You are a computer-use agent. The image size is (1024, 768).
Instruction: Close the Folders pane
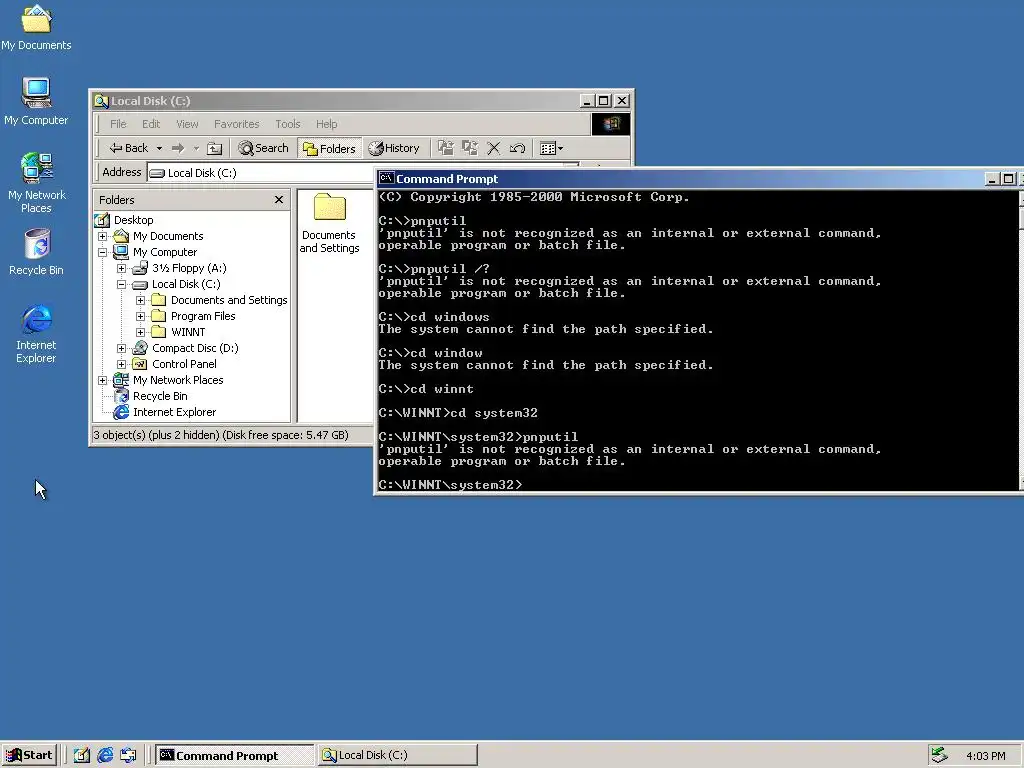(279, 199)
